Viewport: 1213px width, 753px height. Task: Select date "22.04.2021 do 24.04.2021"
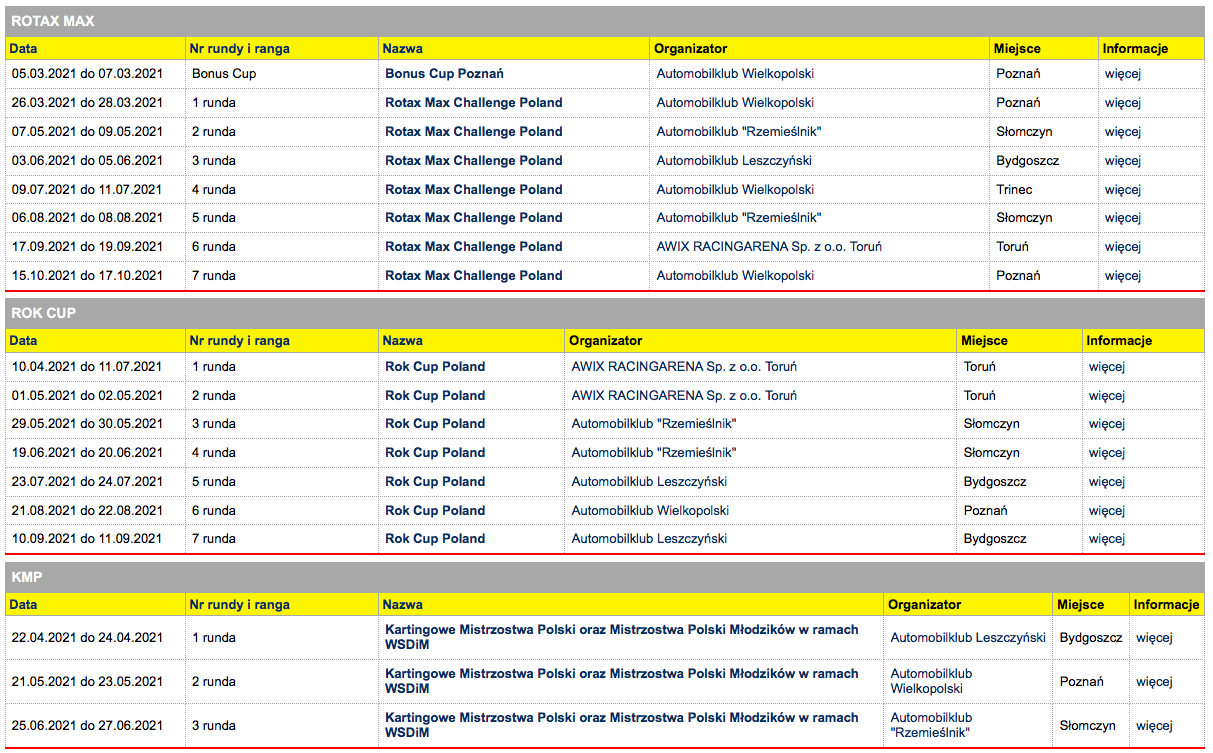point(87,638)
